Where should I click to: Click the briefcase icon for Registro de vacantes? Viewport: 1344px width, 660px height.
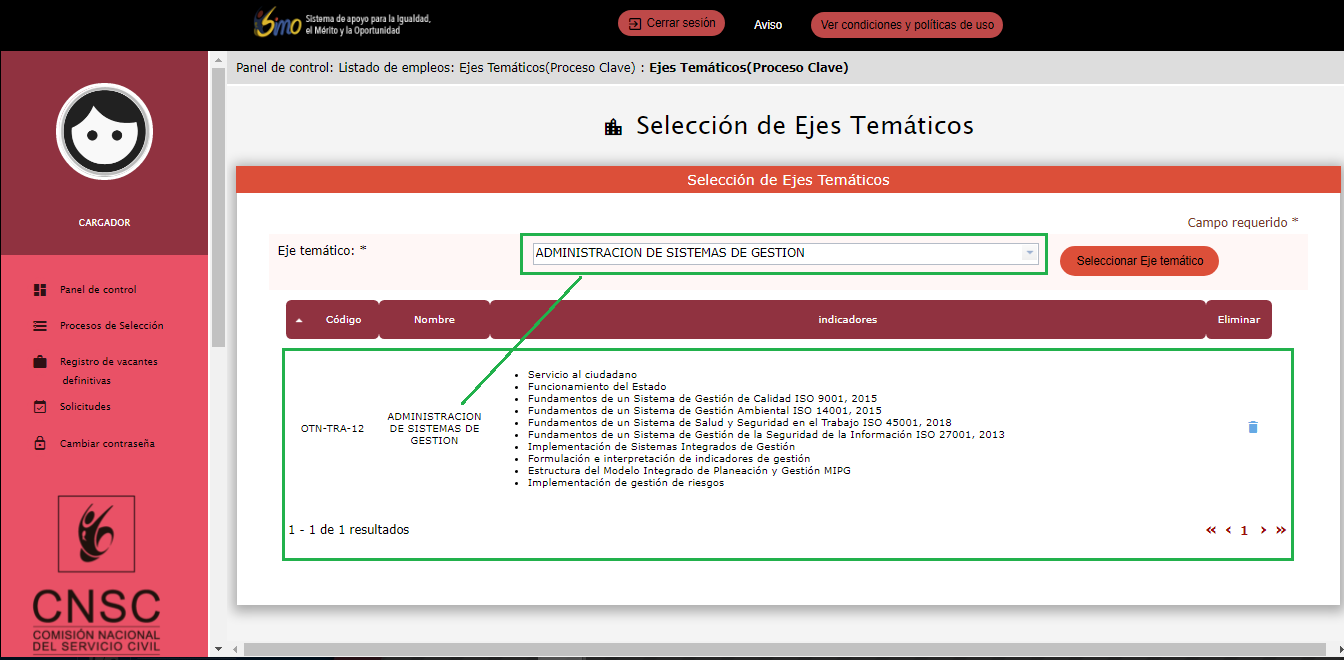40,362
